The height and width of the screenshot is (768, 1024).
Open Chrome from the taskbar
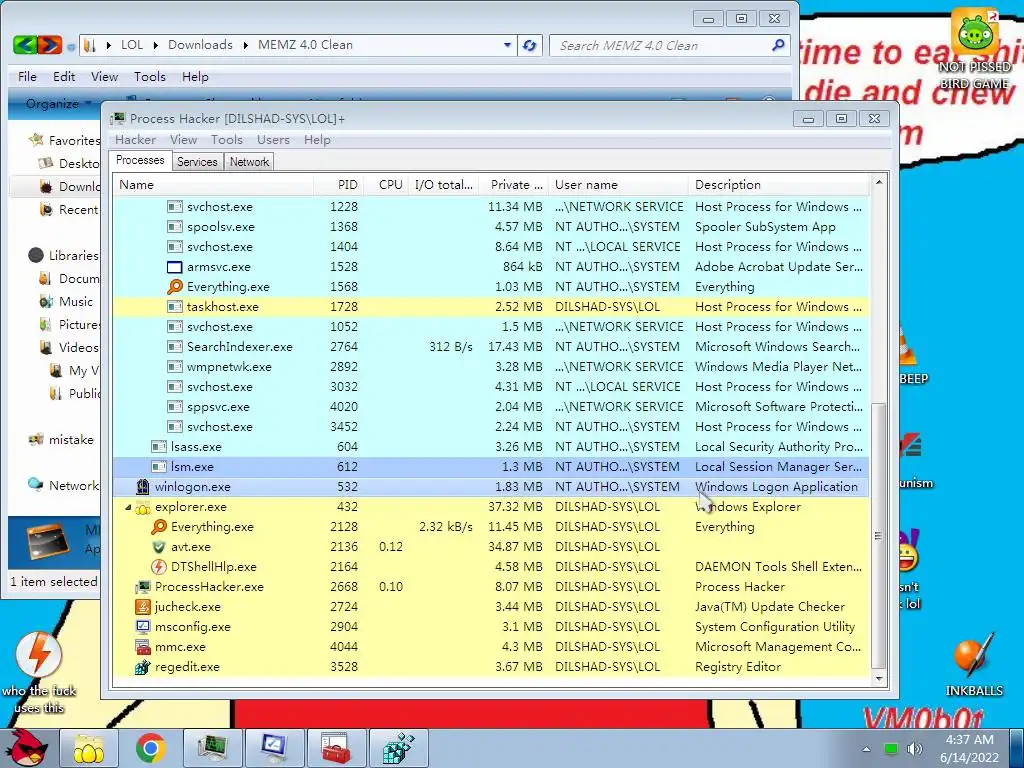(x=150, y=748)
